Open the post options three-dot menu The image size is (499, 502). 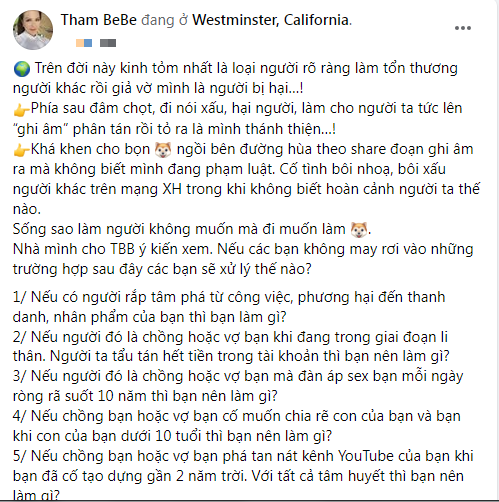pyautogui.click(x=463, y=28)
